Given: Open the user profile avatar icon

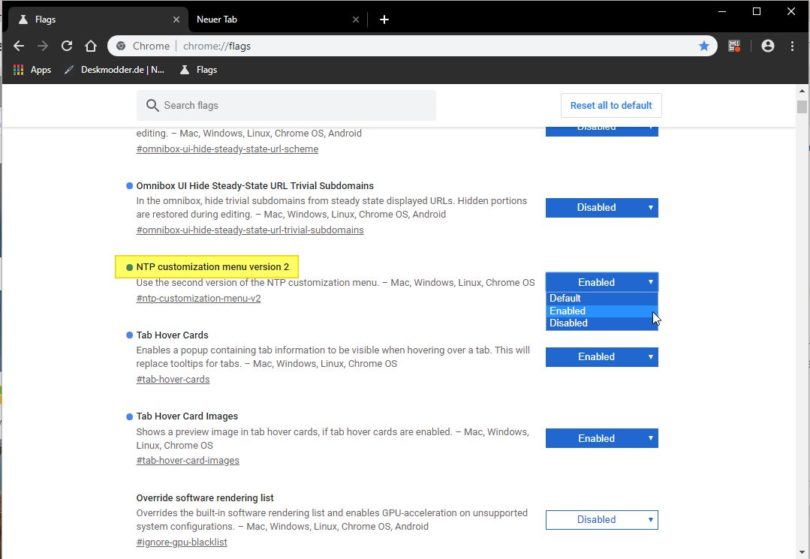Looking at the screenshot, I should tap(767, 46).
